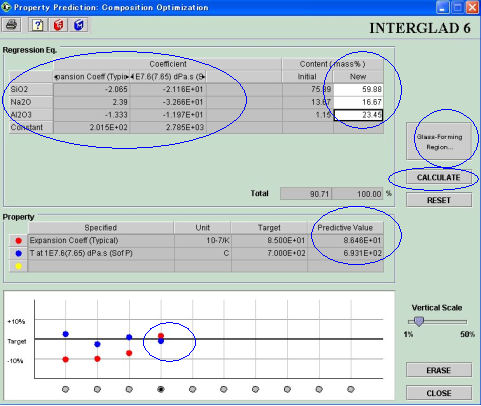Edit the New Na2O content field 16.67
The image size is (481, 406).
[358, 102]
